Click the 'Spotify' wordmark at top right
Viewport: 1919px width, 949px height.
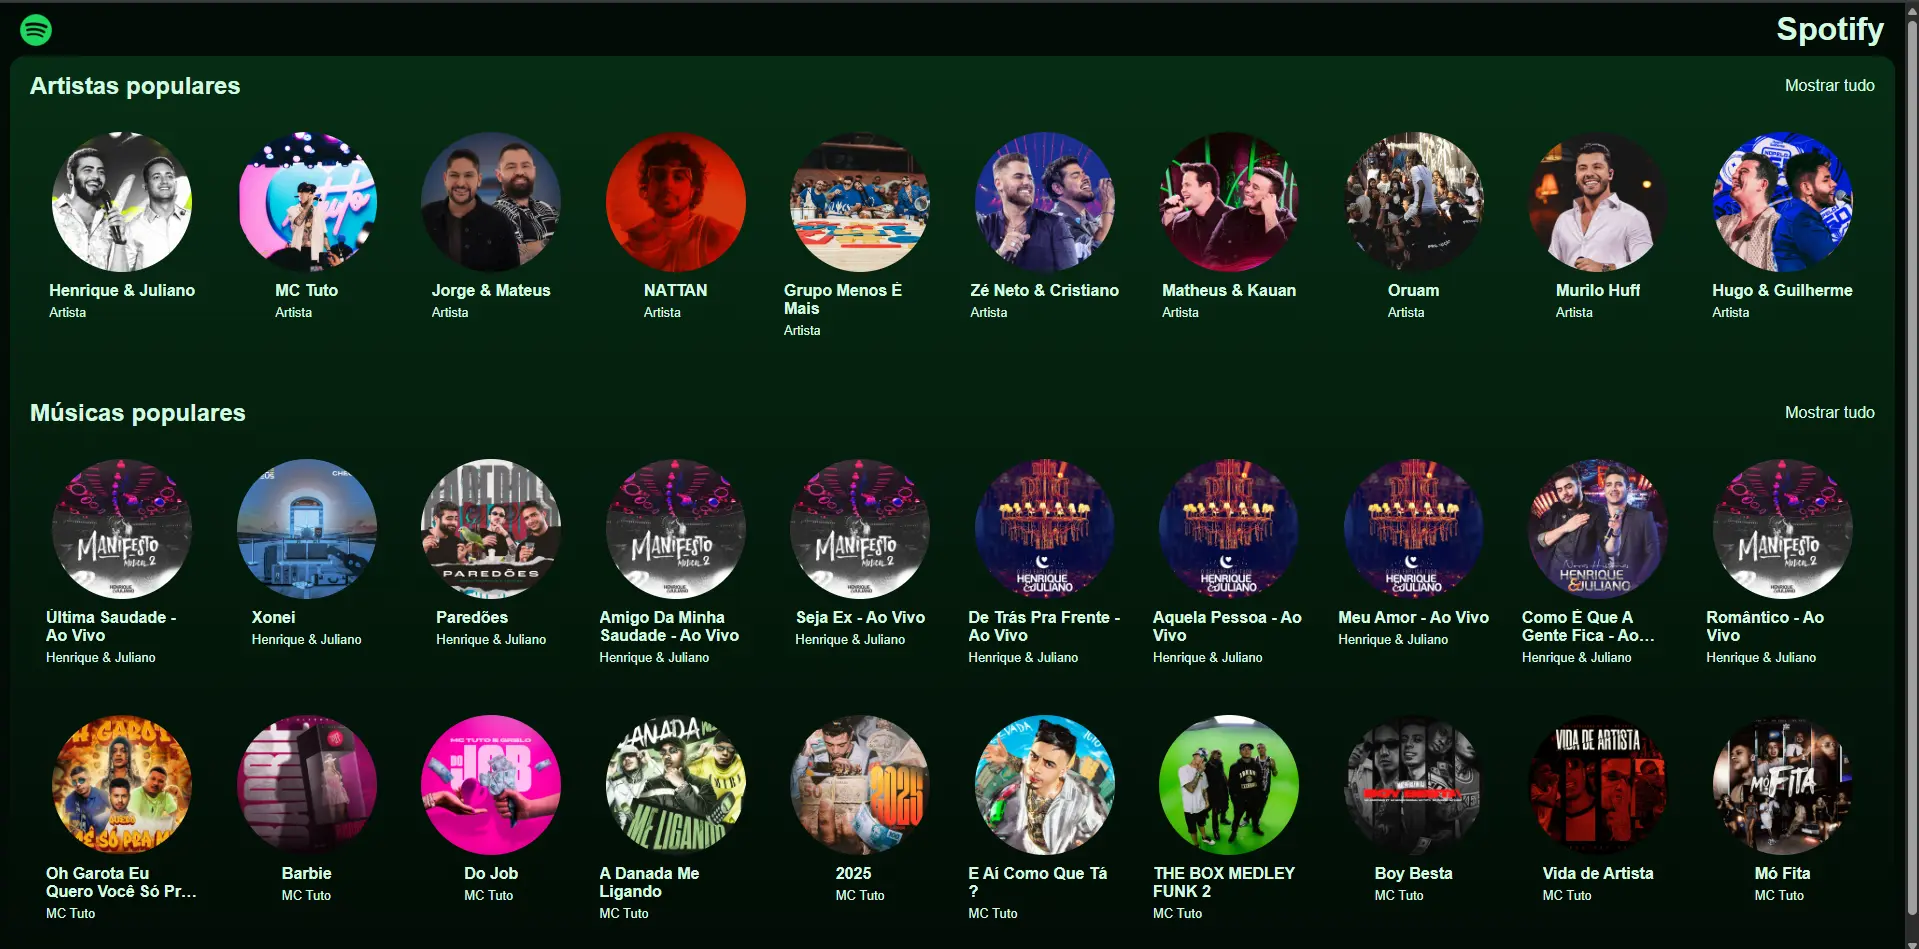[1830, 29]
